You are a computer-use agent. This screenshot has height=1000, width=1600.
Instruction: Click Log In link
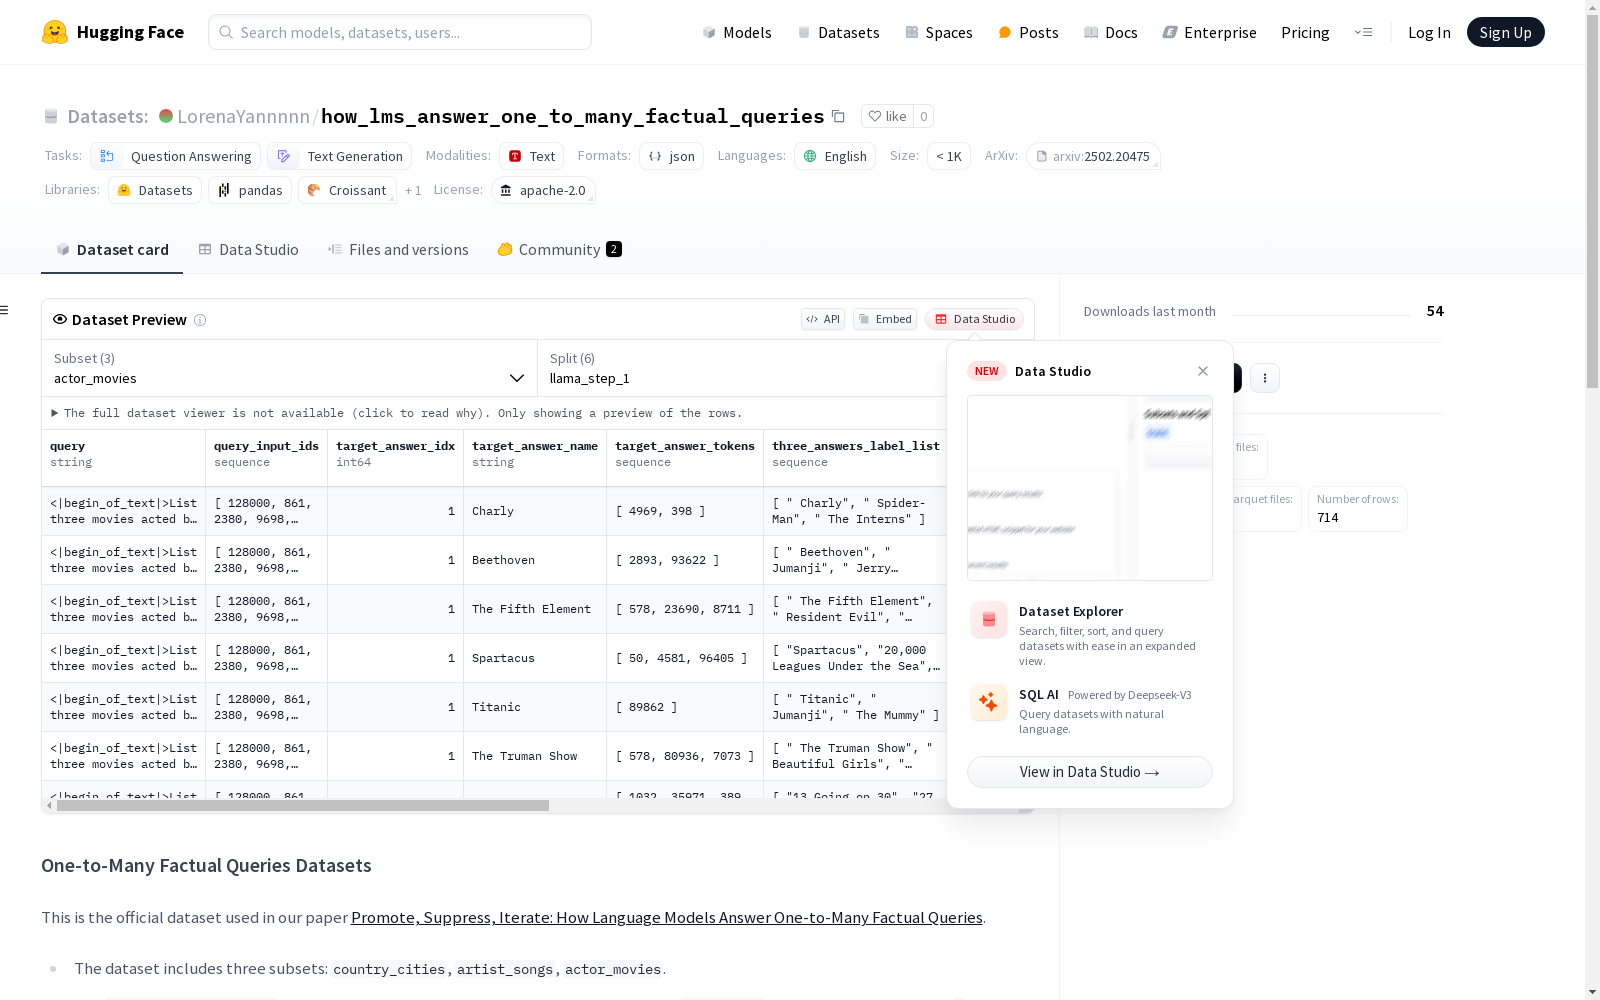[1429, 32]
